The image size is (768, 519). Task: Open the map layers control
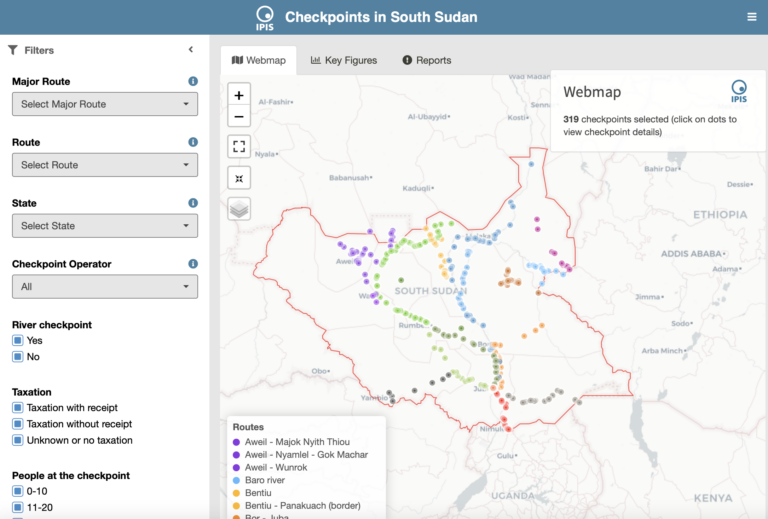[239, 209]
